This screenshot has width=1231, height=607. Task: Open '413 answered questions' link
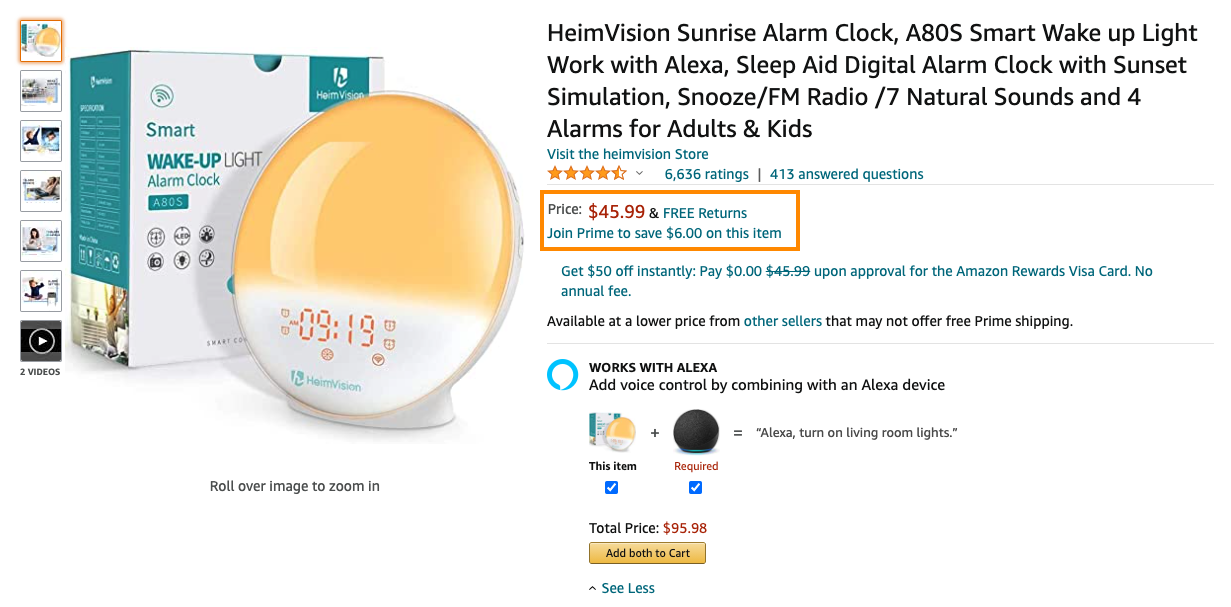(x=846, y=174)
